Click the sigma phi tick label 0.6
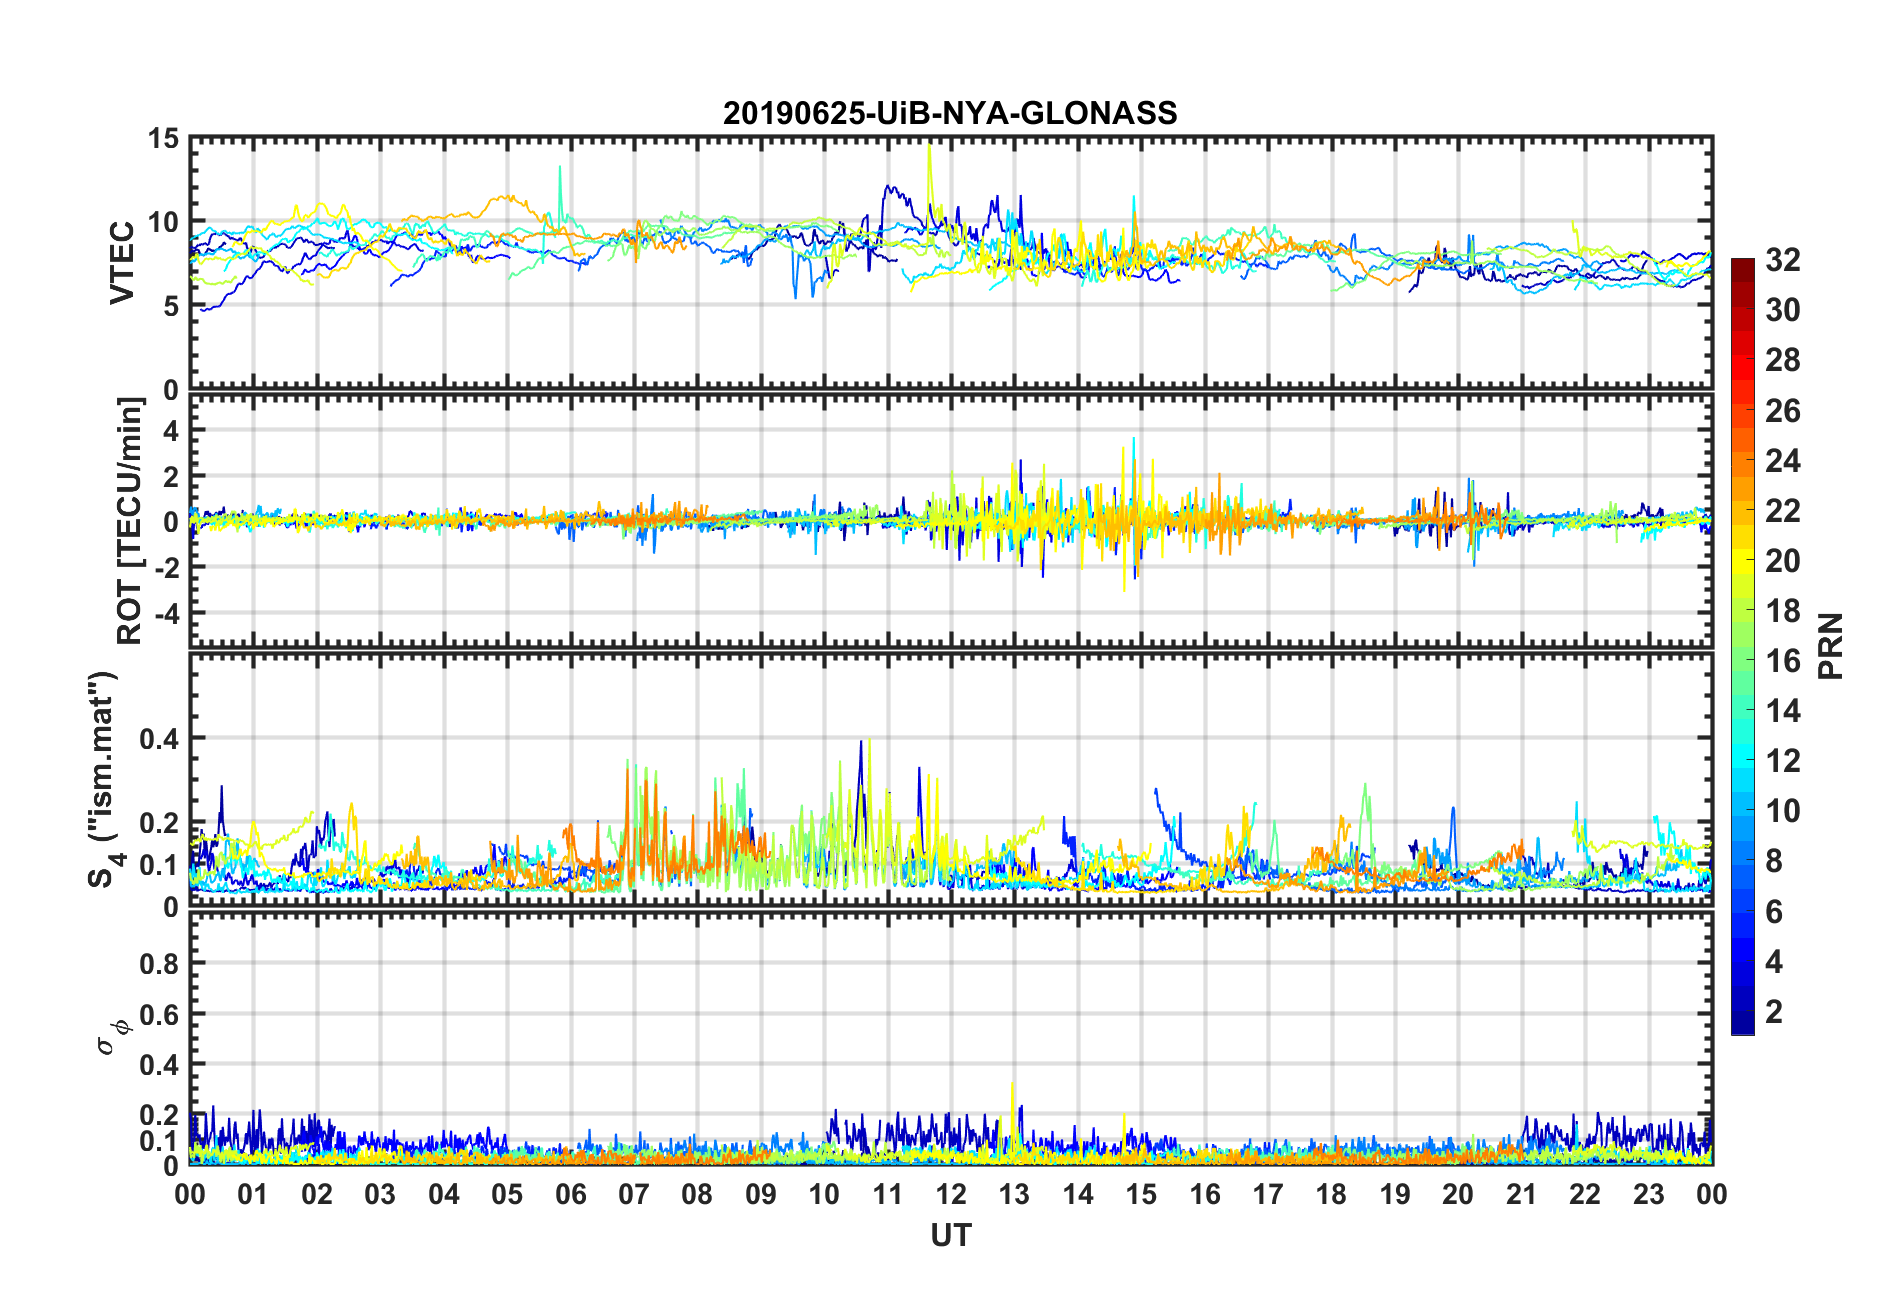 pyautogui.click(x=159, y=1015)
